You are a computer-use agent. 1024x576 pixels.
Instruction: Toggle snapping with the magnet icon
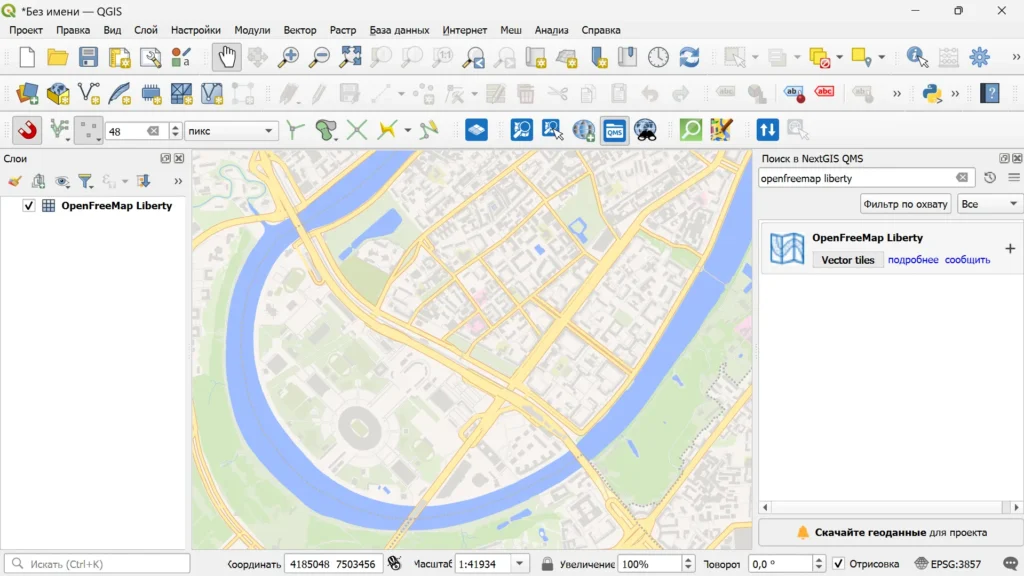tap(27, 130)
